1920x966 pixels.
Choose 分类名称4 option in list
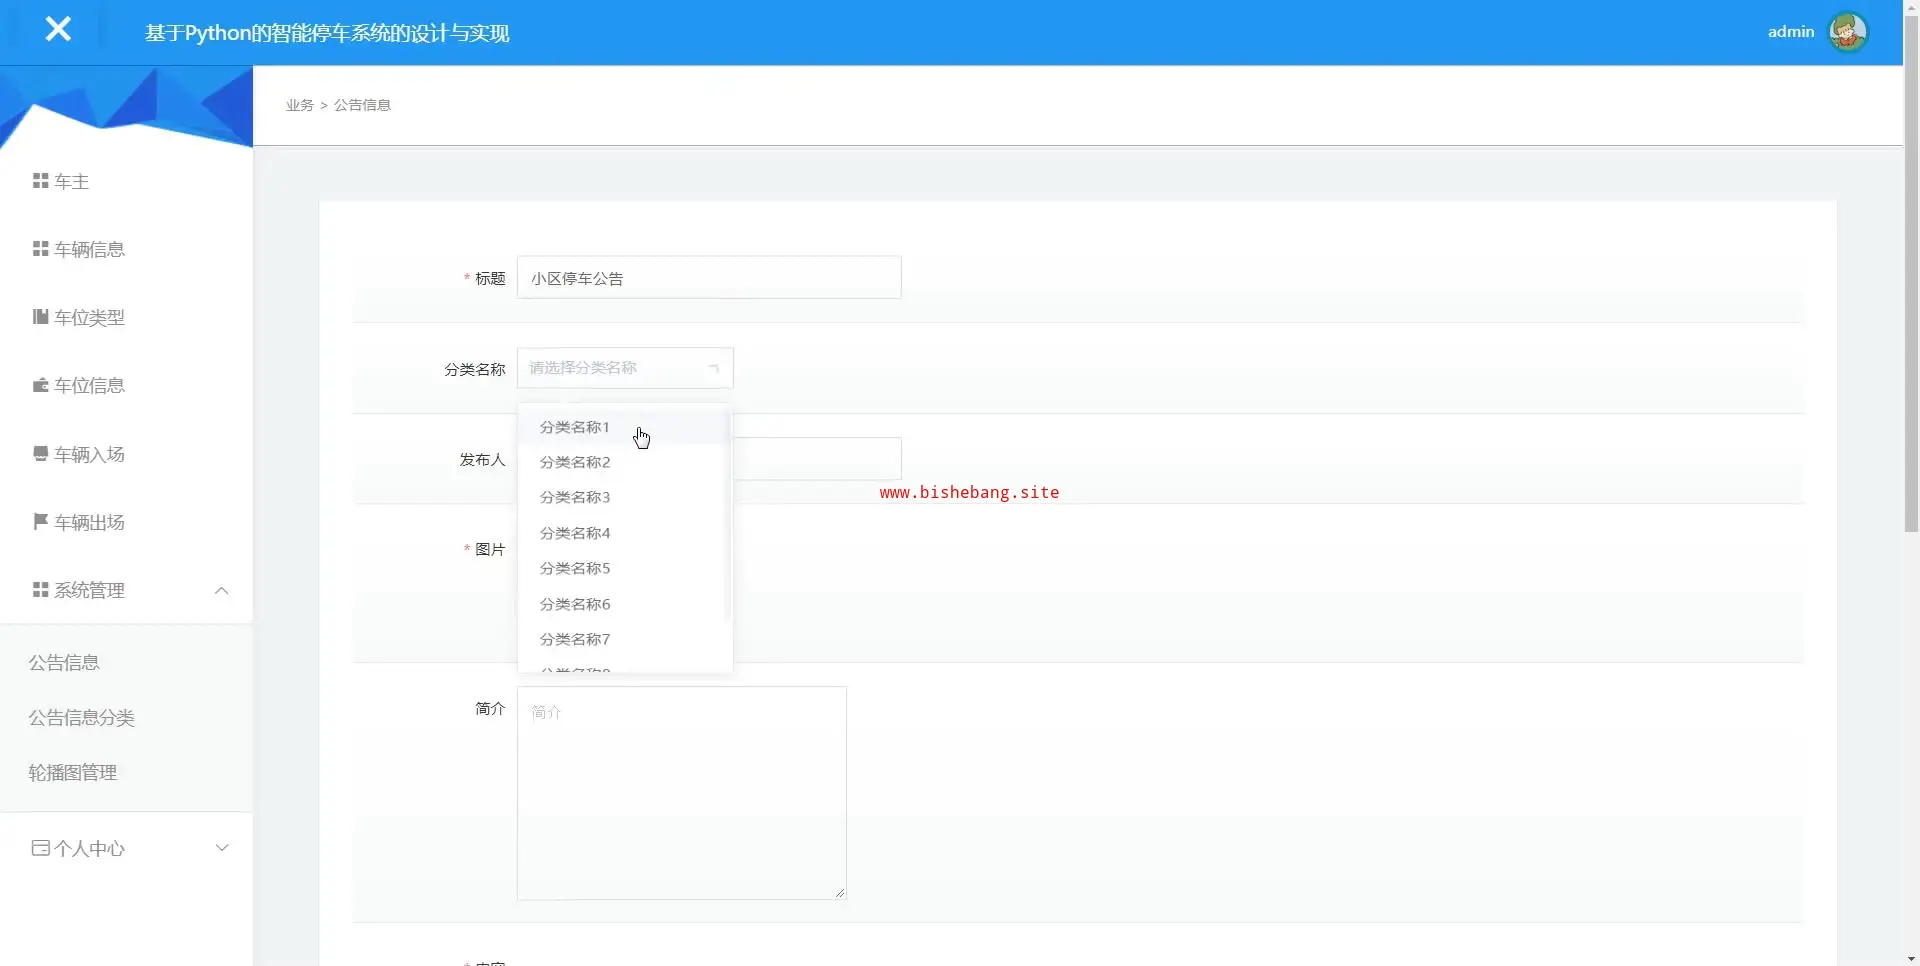coord(575,533)
